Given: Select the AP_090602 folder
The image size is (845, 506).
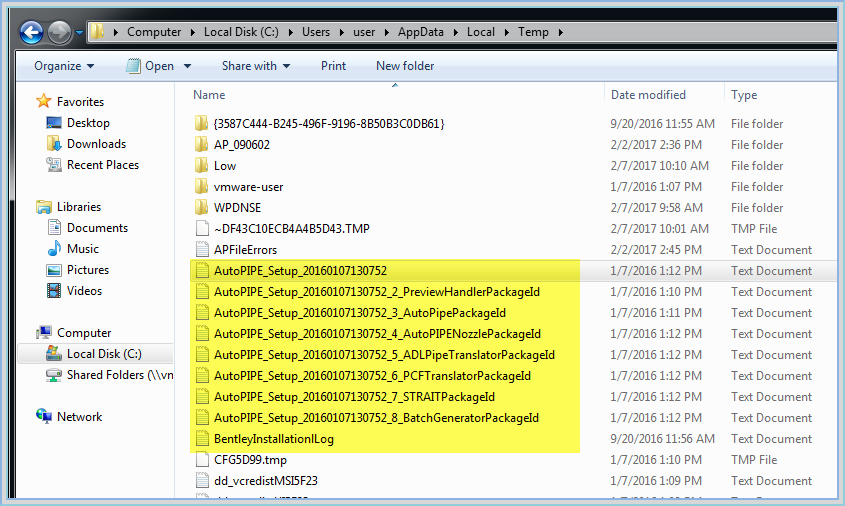Looking at the screenshot, I should point(241,145).
